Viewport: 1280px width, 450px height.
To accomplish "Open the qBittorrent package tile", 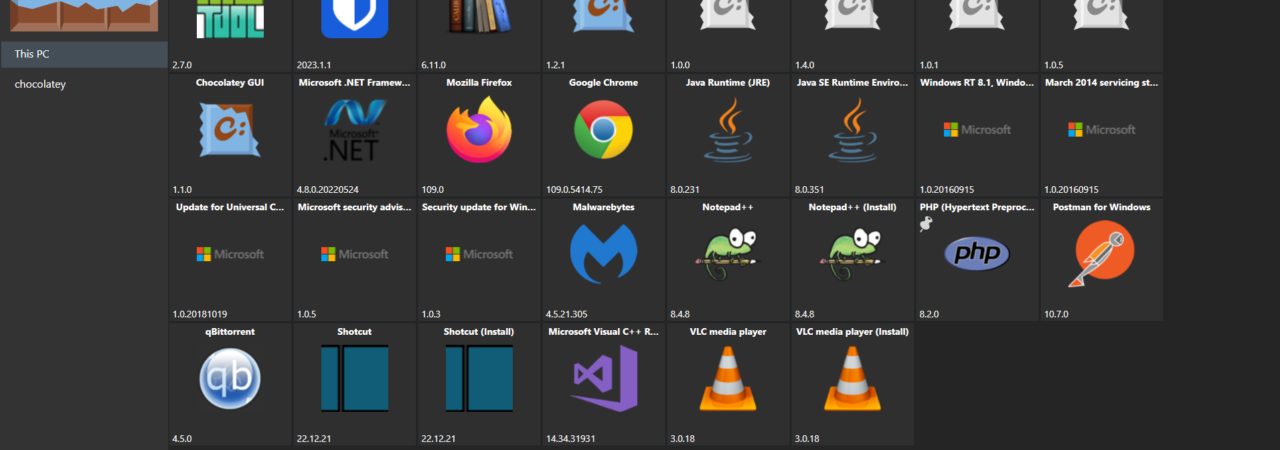I will [230, 379].
